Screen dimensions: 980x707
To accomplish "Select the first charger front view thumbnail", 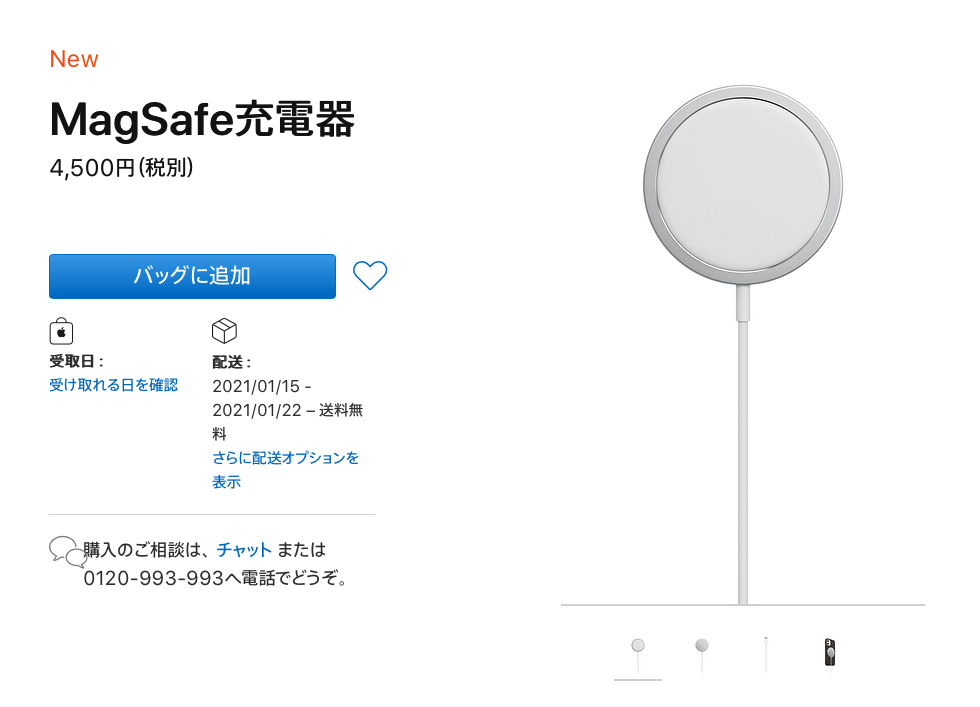I will 638,655.
